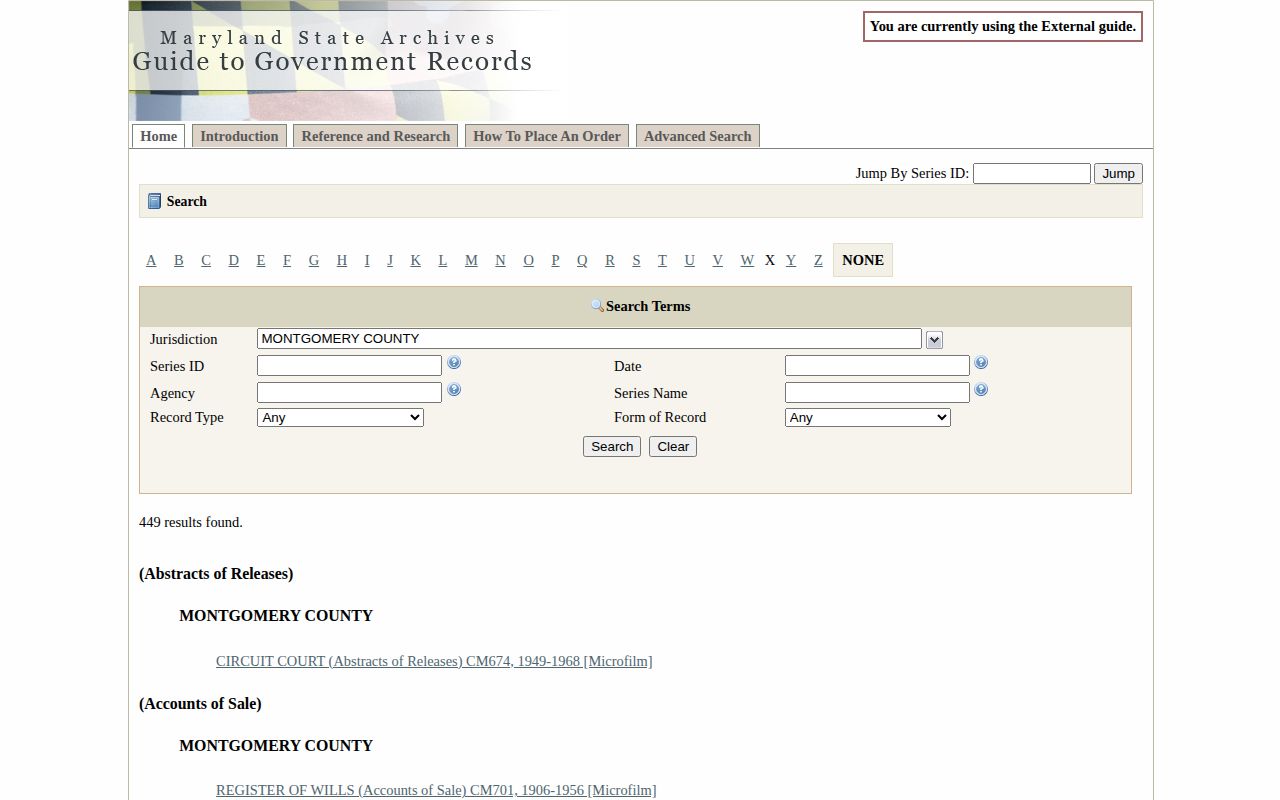The image size is (1280, 800).
Task: Filter by letter B
Action: point(179,260)
